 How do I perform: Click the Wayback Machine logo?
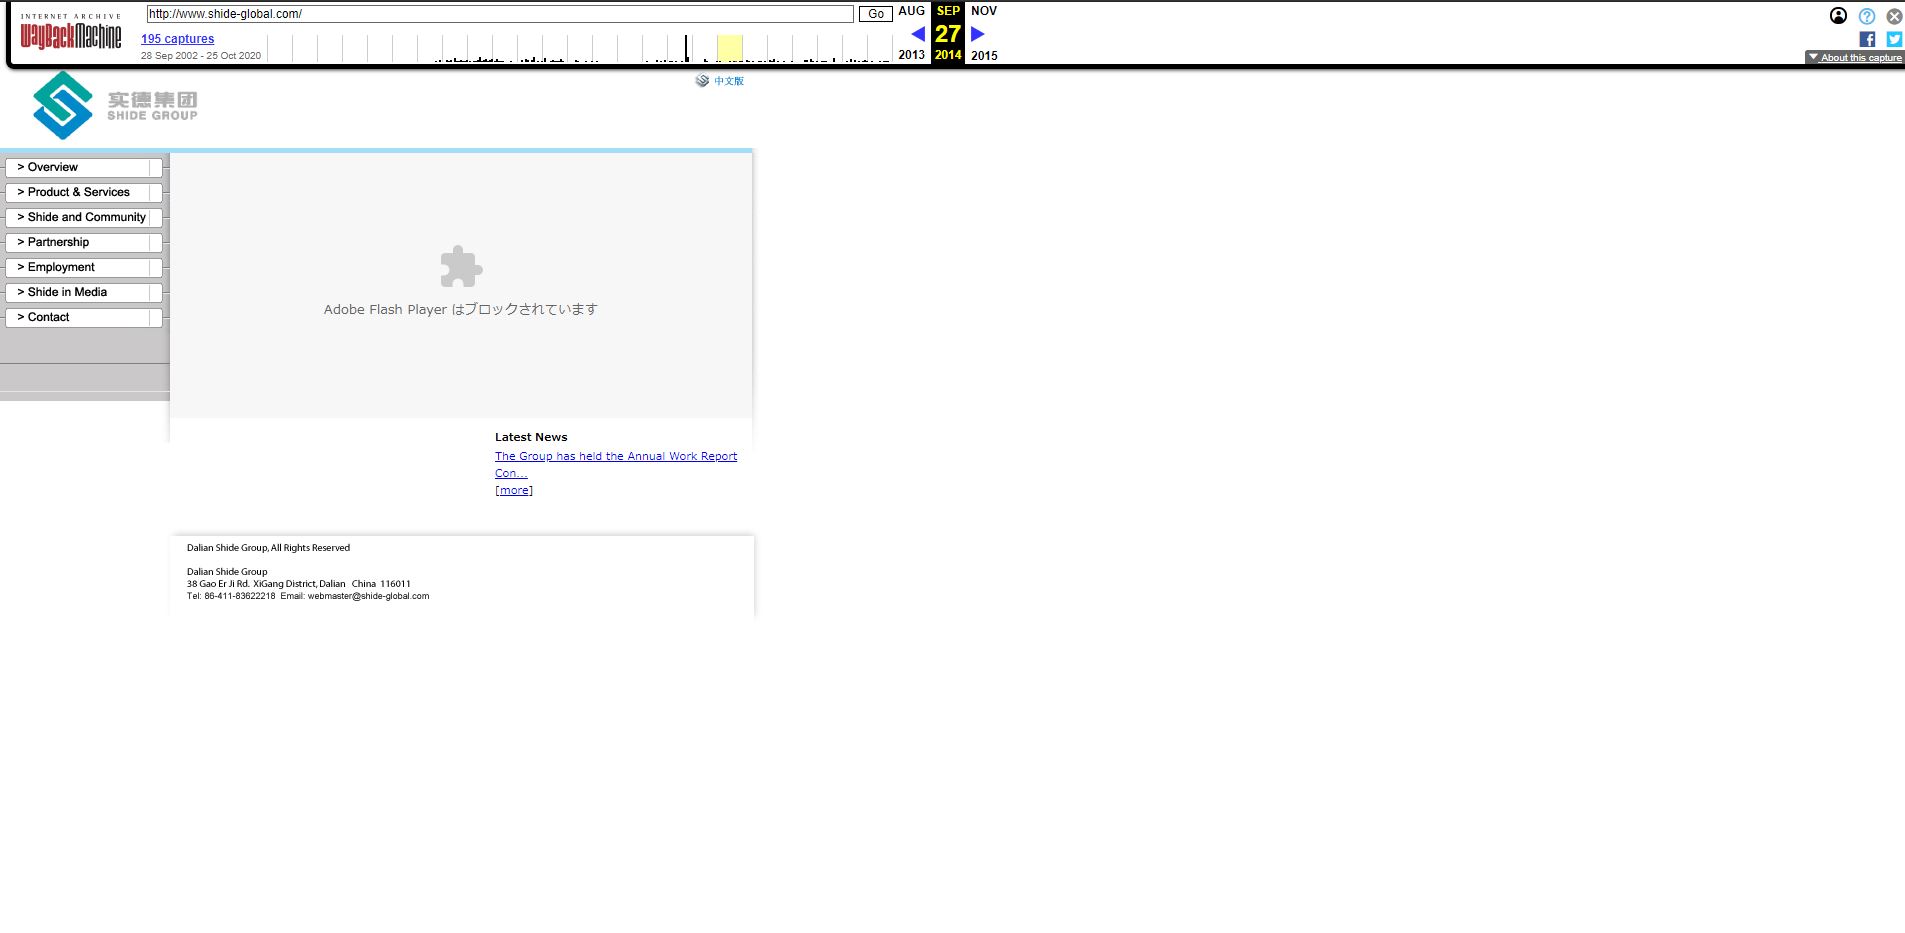71,36
